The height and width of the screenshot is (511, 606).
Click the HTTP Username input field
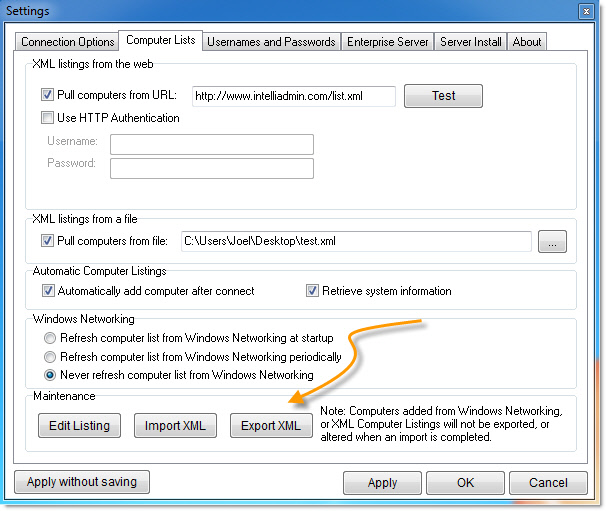tap(212, 144)
